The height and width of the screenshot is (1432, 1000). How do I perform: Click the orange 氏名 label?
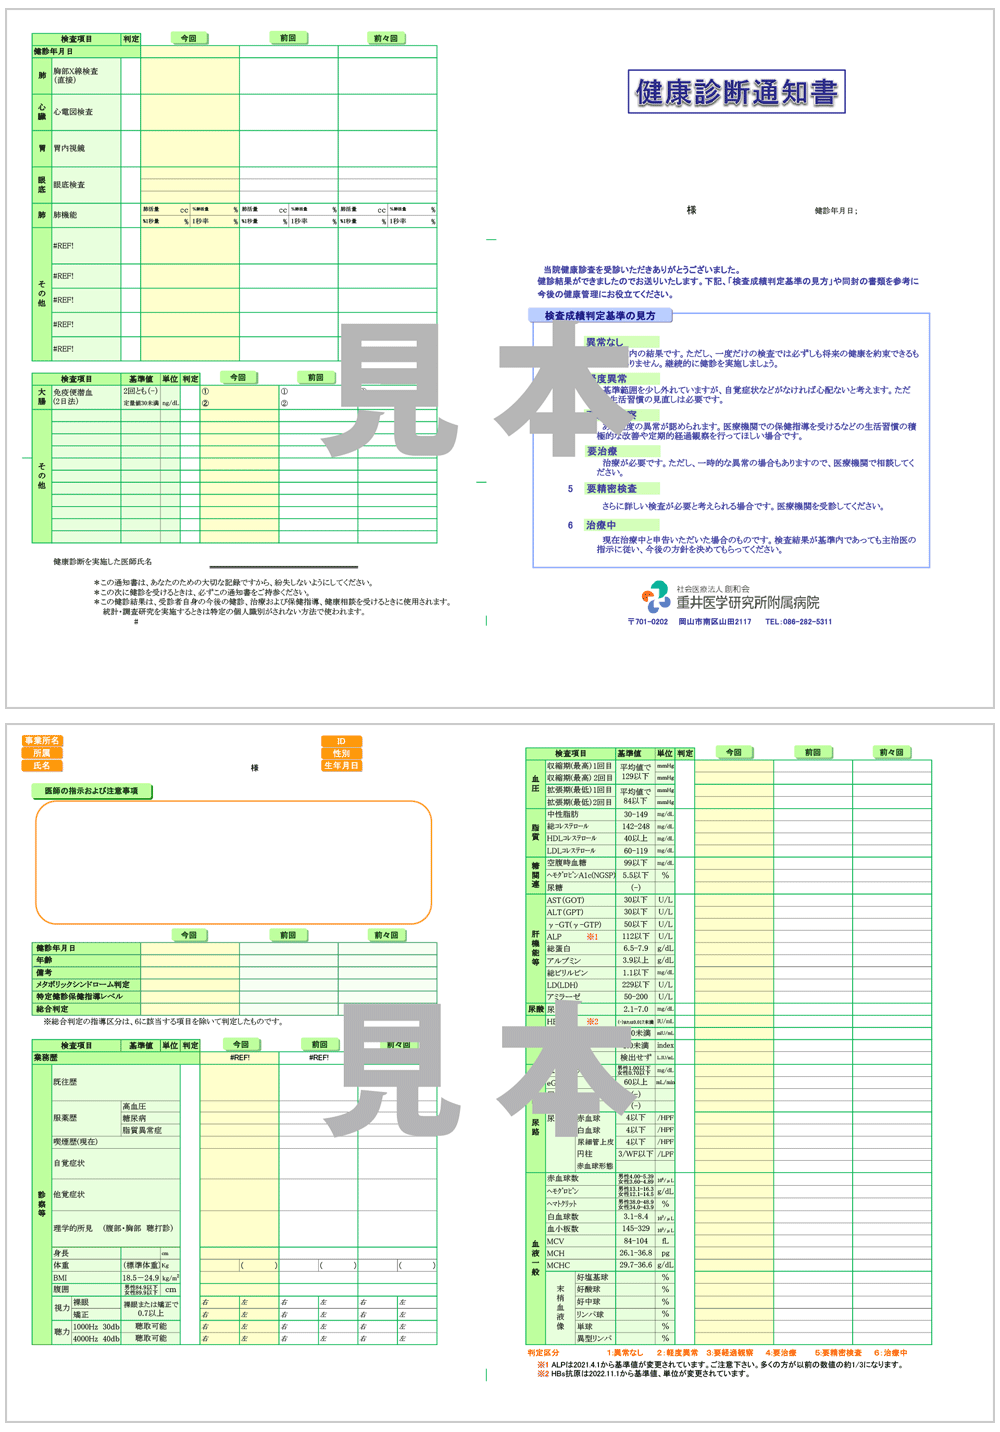42,766
